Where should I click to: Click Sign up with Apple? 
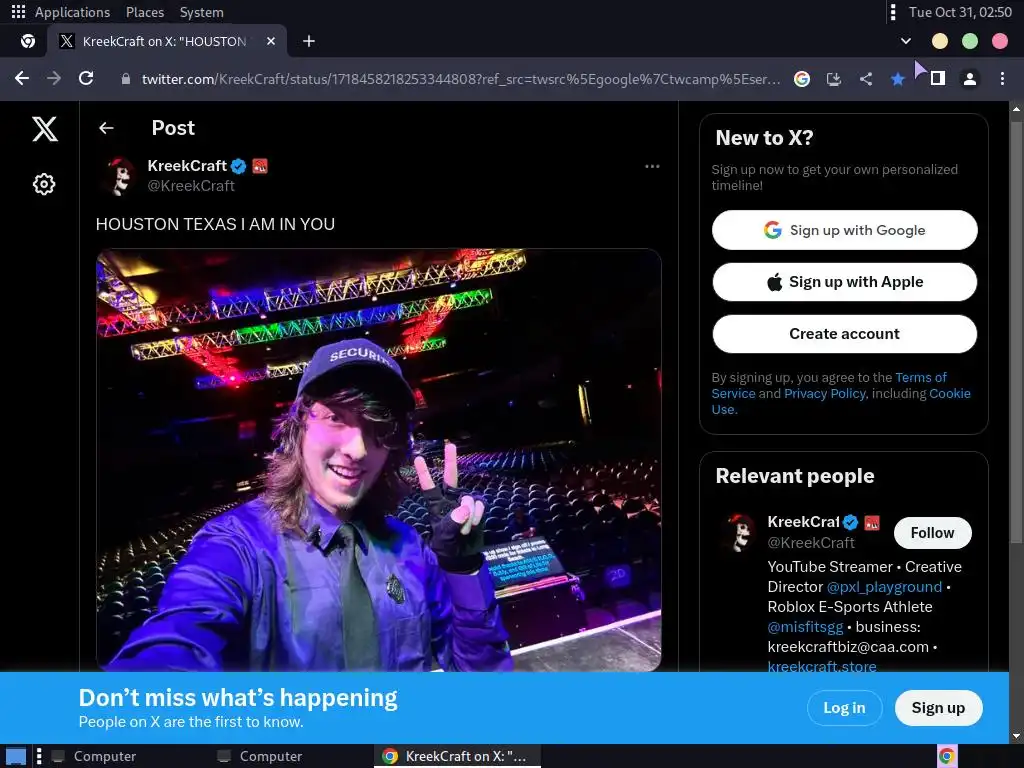[x=844, y=282]
